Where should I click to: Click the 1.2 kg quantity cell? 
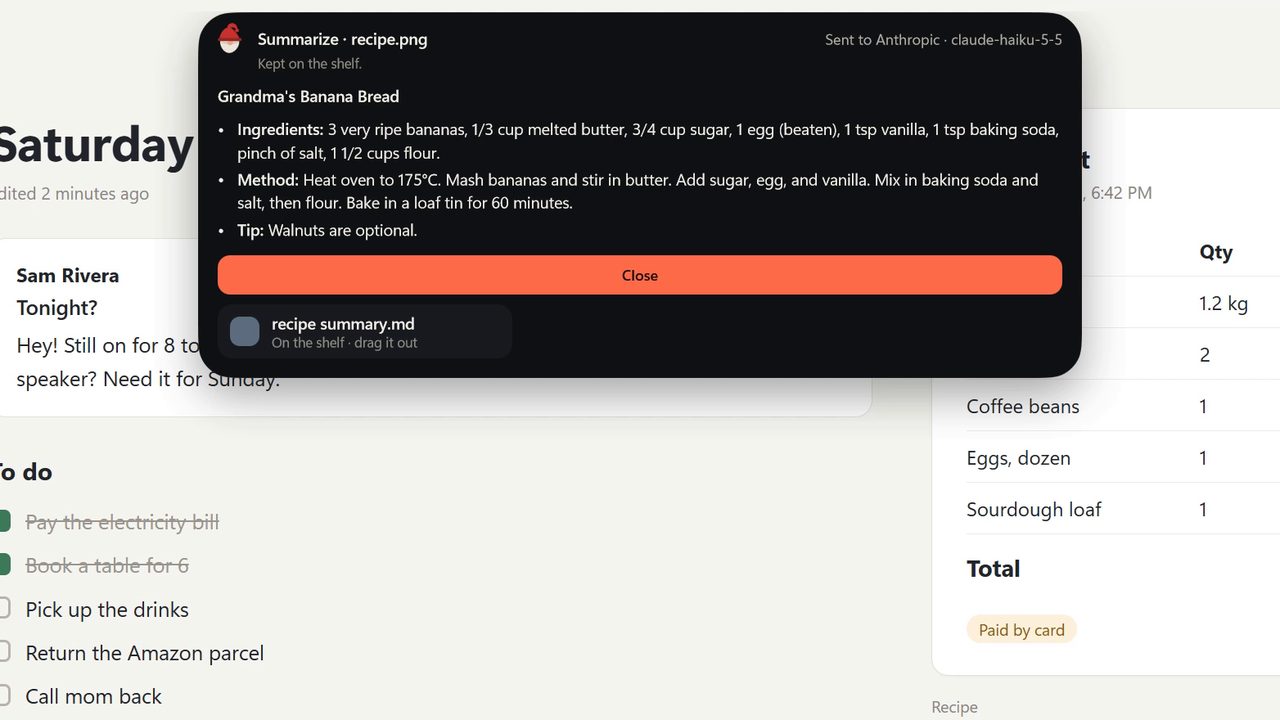click(x=1224, y=303)
